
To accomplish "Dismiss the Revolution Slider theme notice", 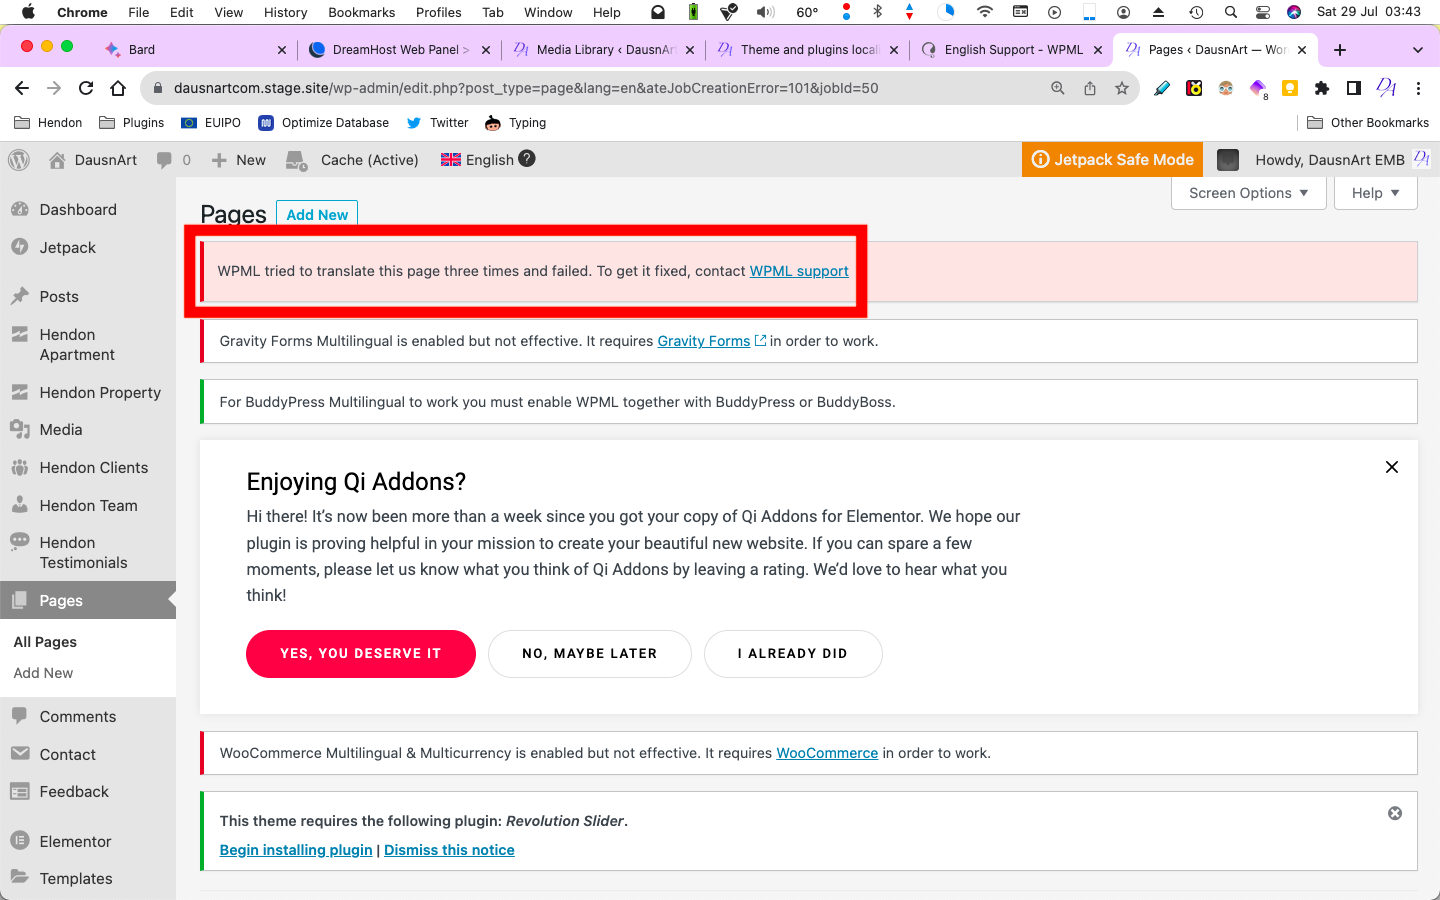I will click(1395, 813).
